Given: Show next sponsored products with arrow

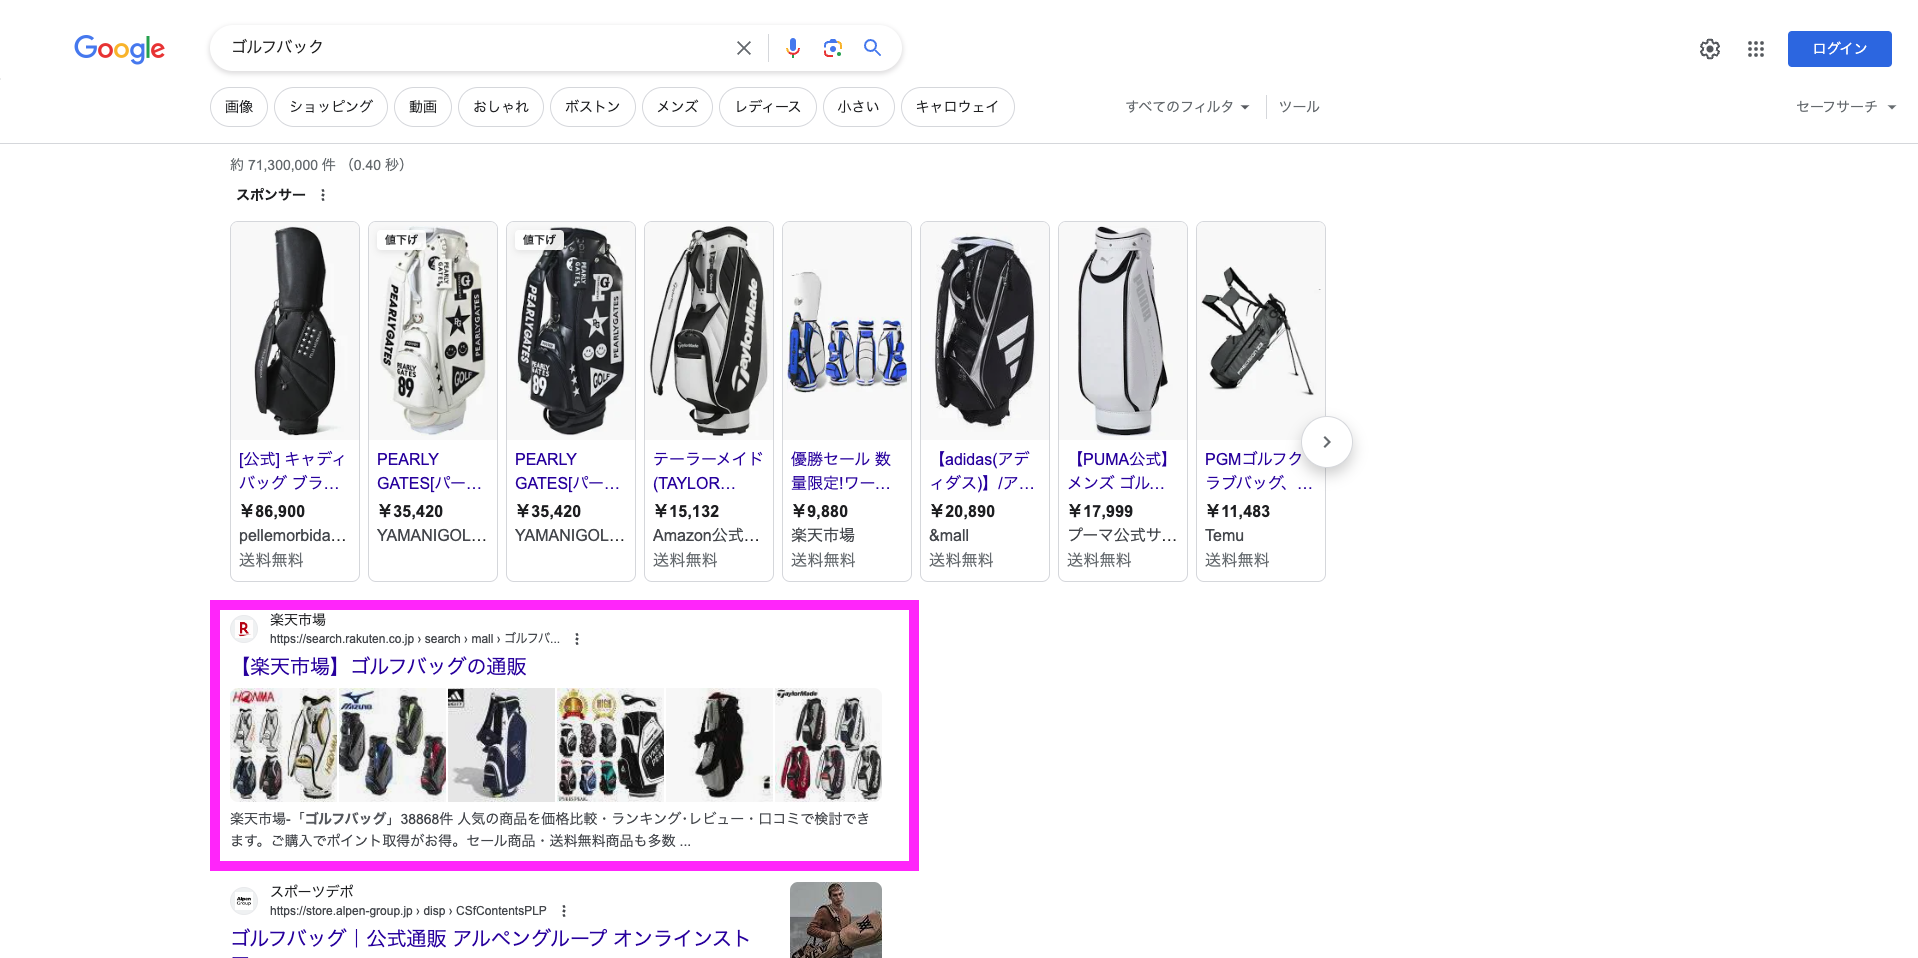Looking at the screenshot, I should click(x=1327, y=442).
